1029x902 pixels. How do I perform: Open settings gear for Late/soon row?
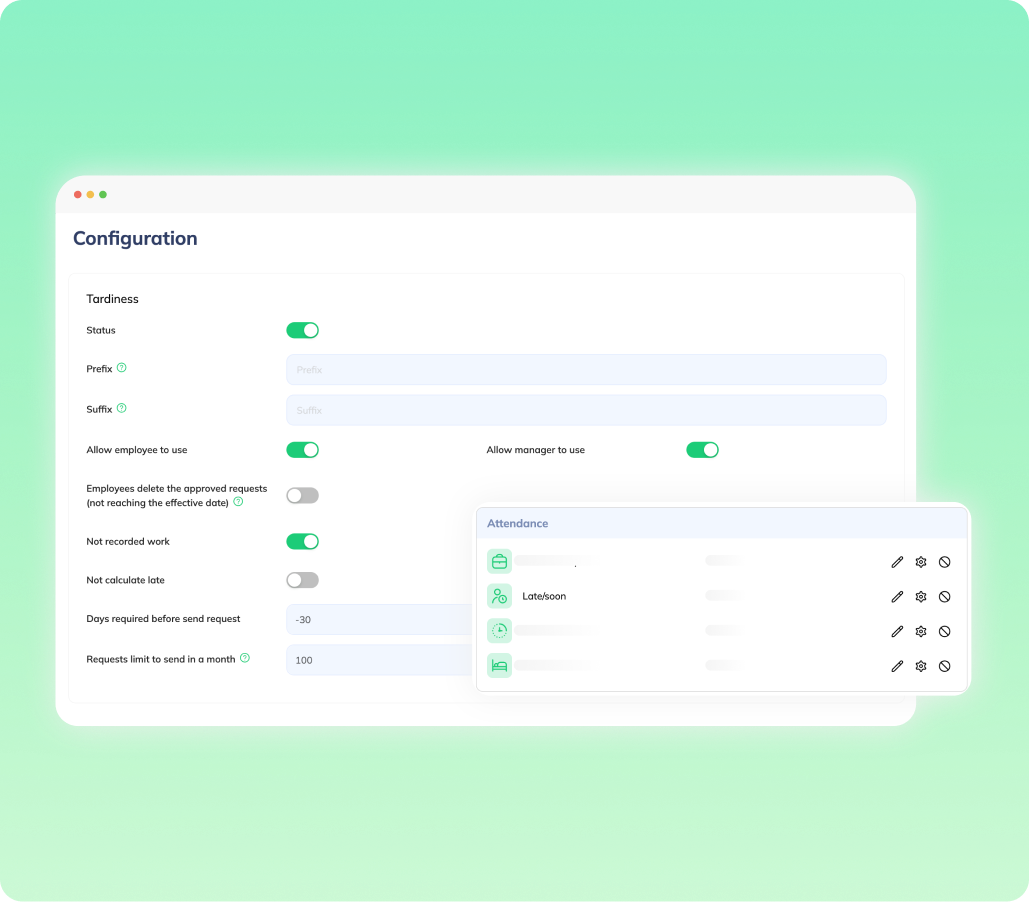click(x=921, y=597)
